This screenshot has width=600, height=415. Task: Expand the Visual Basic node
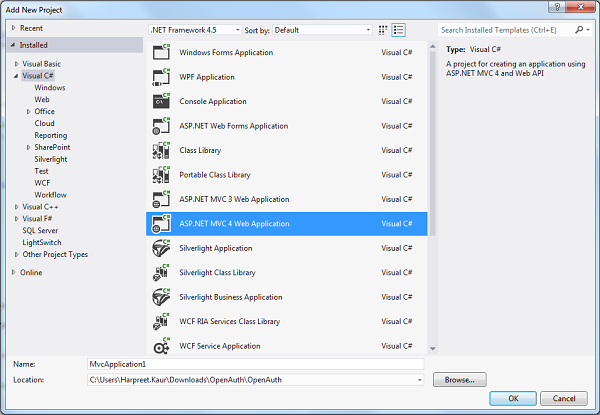pos(16,64)
